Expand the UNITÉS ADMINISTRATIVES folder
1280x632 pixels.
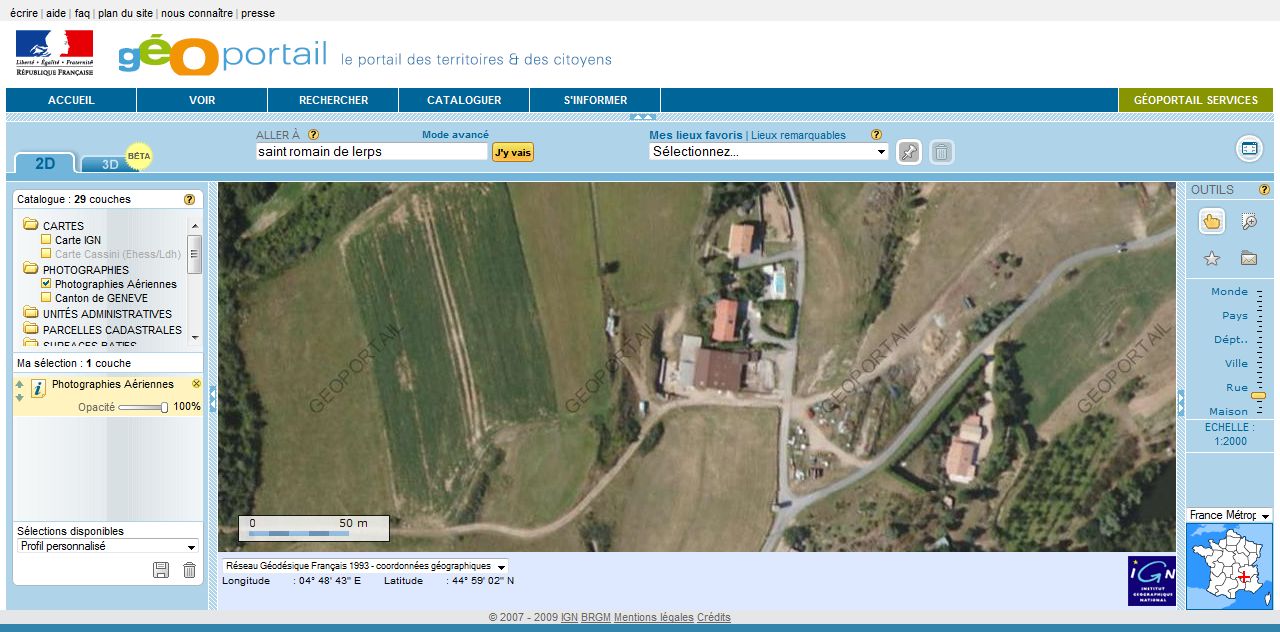(x=30, y=314)
